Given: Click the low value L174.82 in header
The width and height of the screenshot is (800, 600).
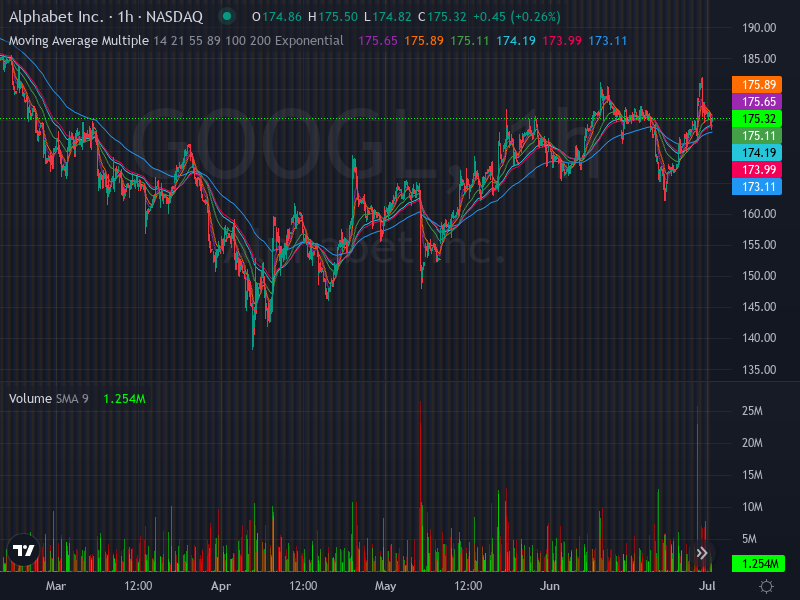Looking at the screenshot, I should pos(387,17).
